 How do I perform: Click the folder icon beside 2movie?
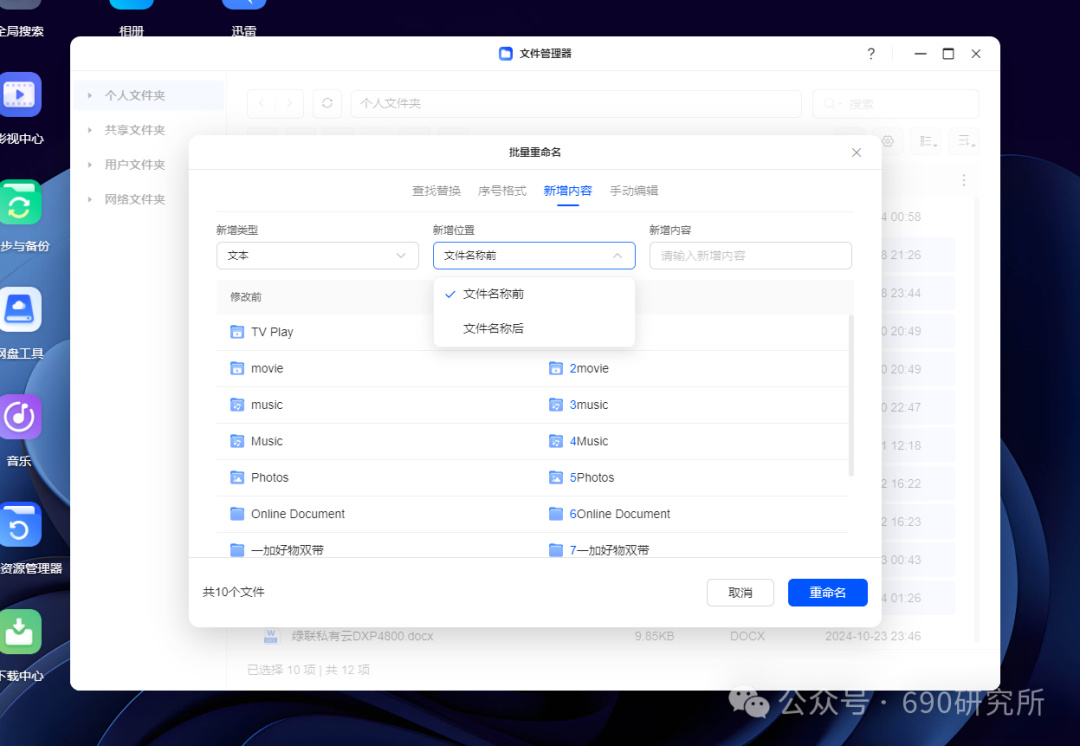tap(556, 369)
